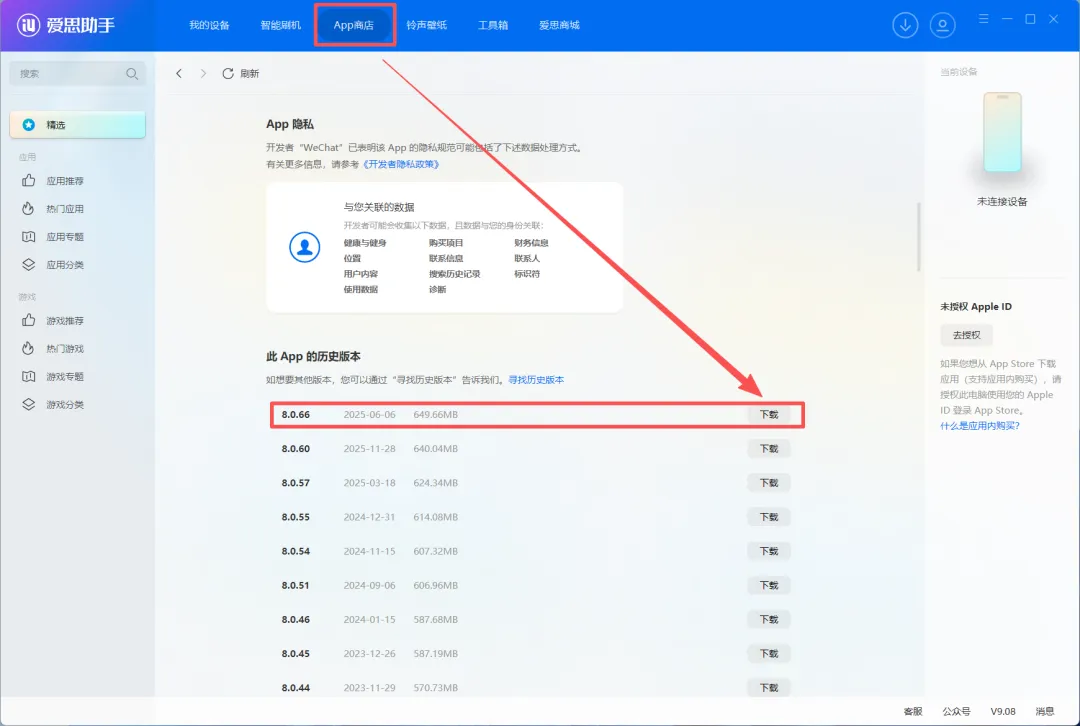Click book icon for 游戏专题
1080x726 pixels.
coord(28,376)
